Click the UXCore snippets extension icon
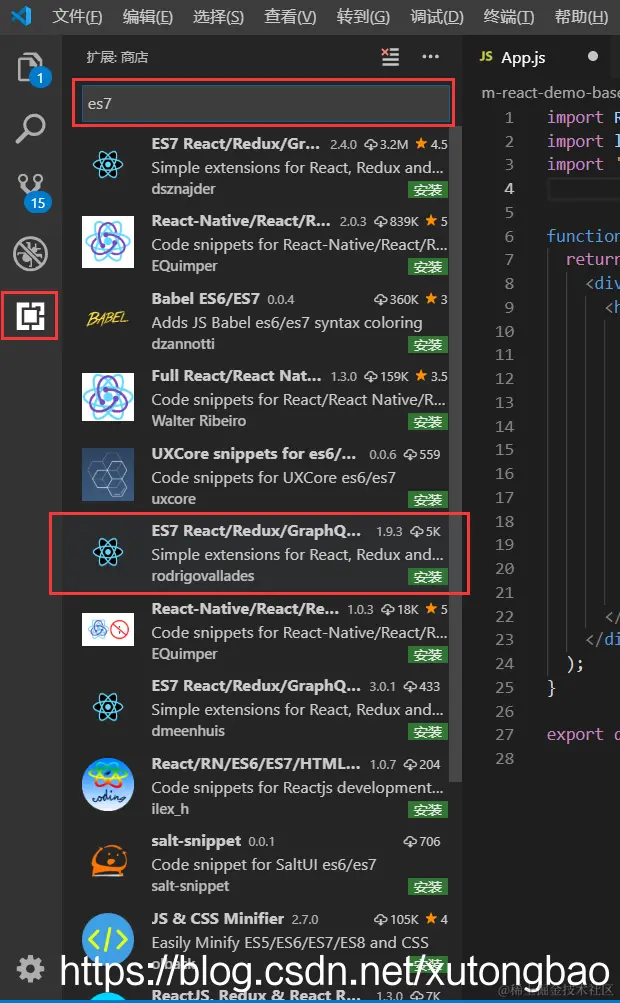This screenshot has width=620, height=1003. 107,475
